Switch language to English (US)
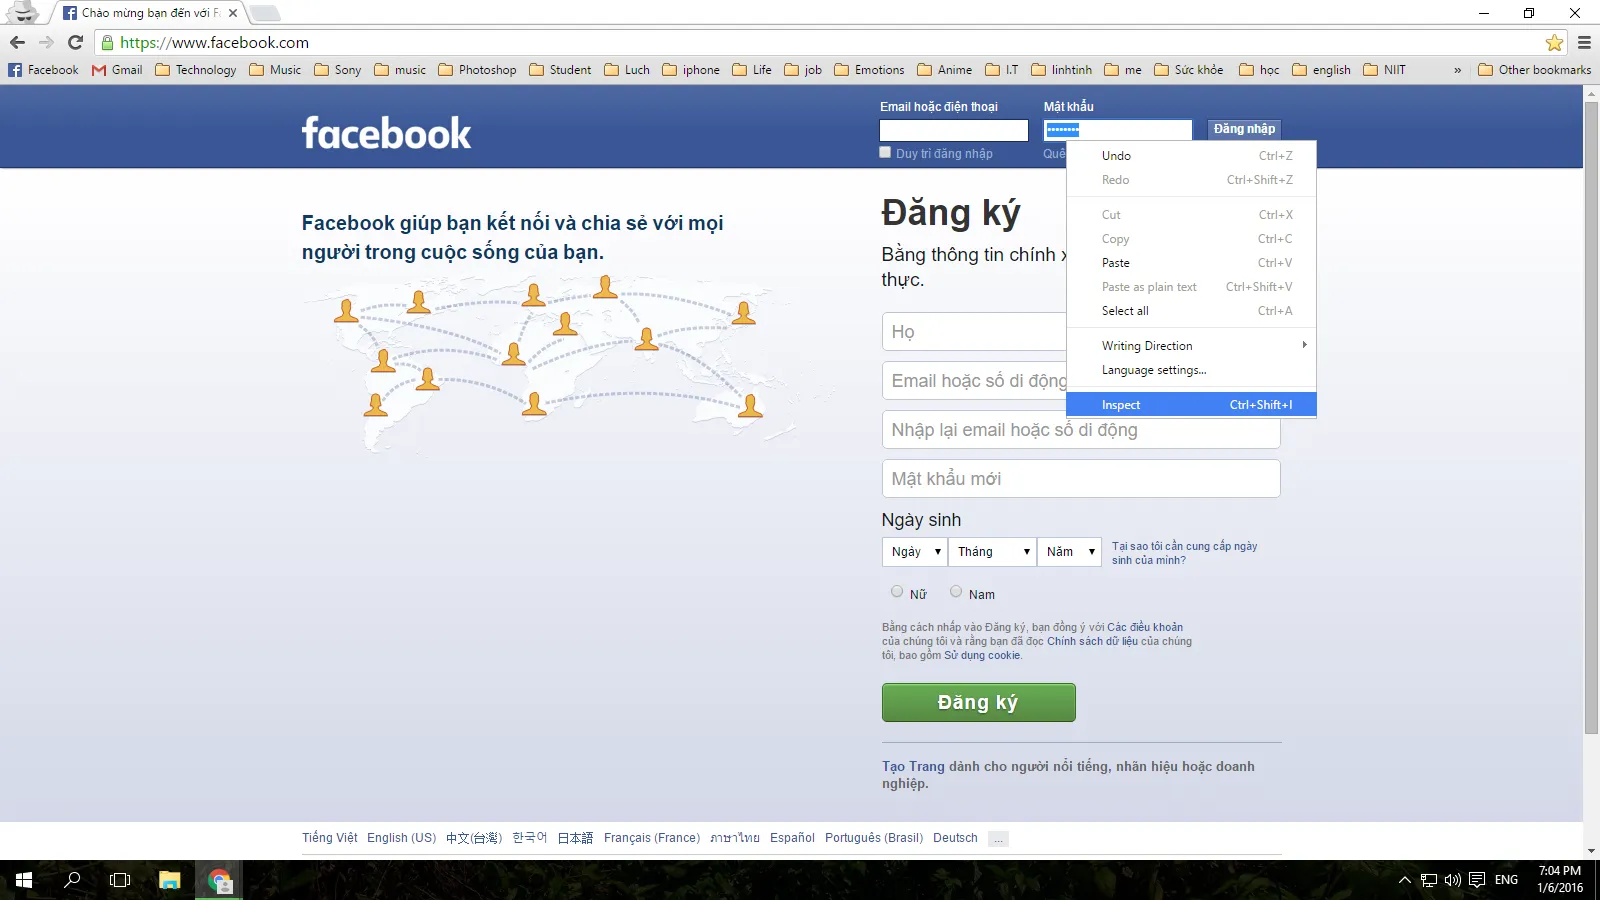The width and height of the screenshot is (1600, 900). tap(401, 838)
